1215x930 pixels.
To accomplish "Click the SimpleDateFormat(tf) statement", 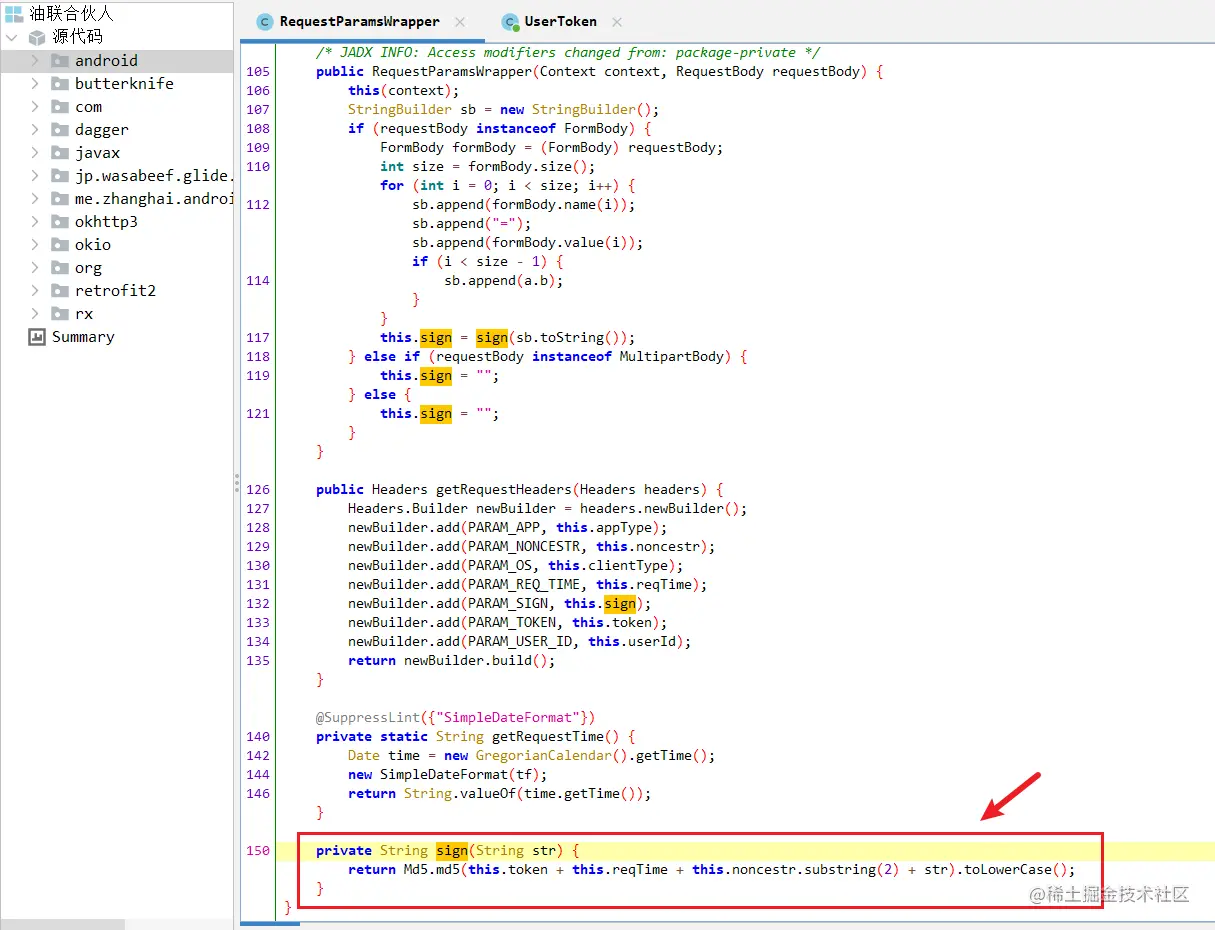I will [x=448, y=775].
